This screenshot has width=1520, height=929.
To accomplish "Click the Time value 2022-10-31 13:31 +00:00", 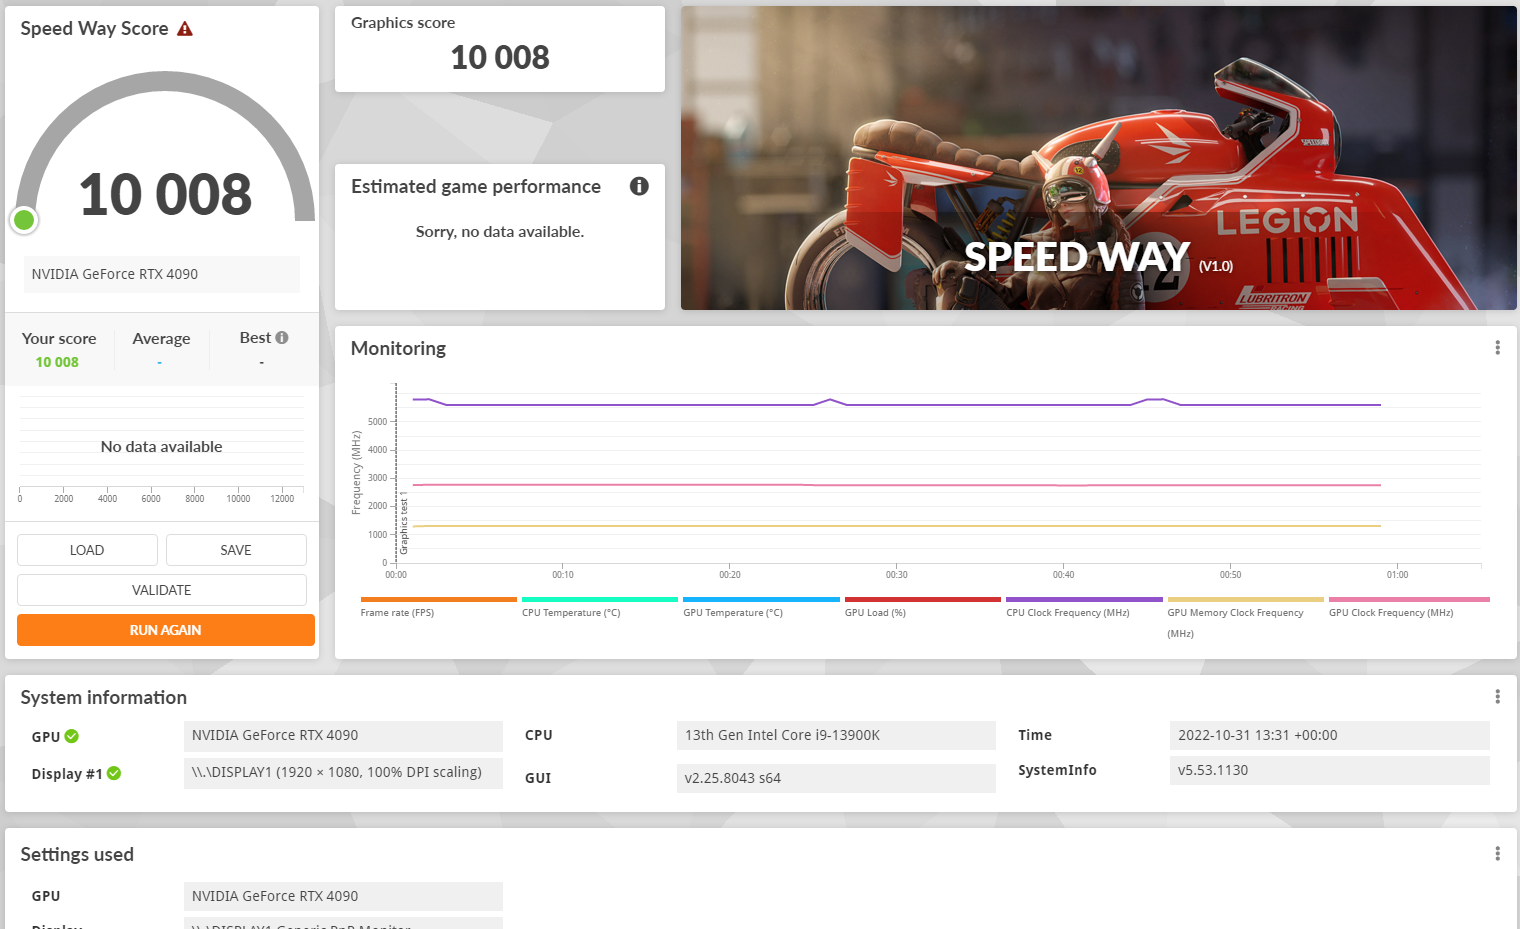I will [x=1330, y=735].
